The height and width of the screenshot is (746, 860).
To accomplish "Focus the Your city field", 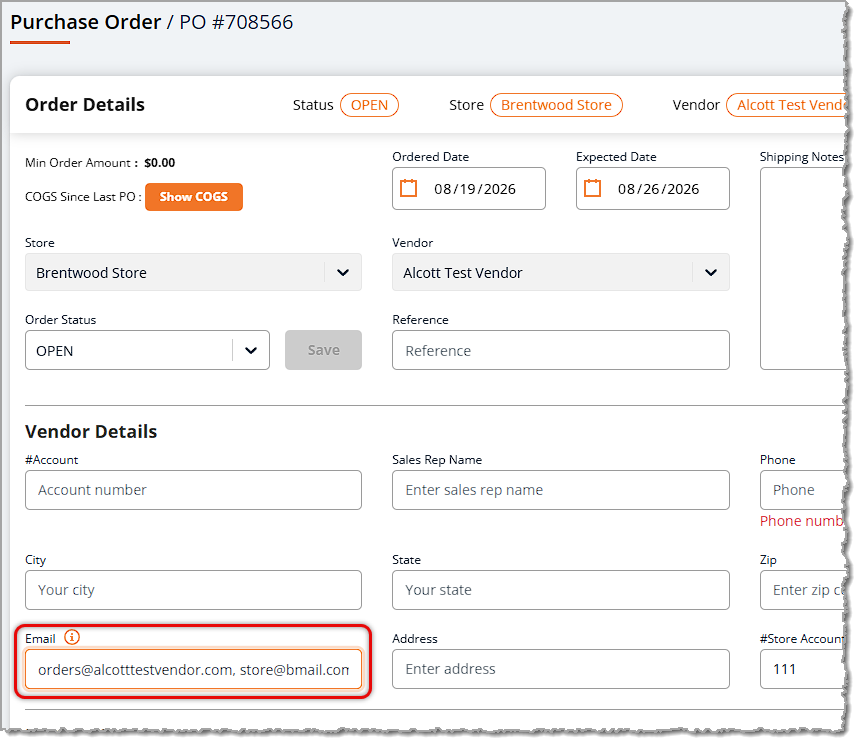I will (x=193, y=590).
